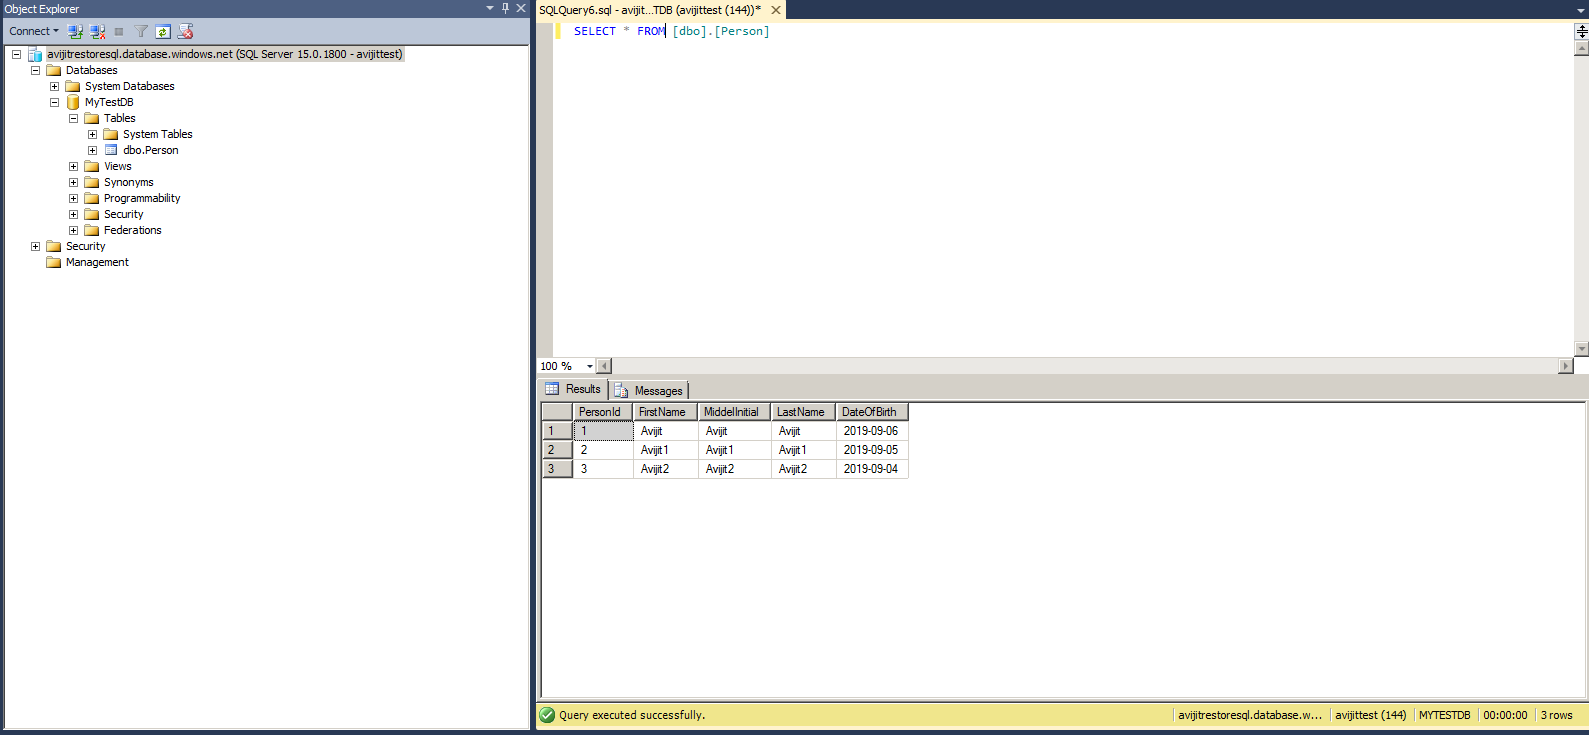This screenshot has height=735, width=1589.
Task: Click the dbo.Person table icon
Action: coord(111,150)
